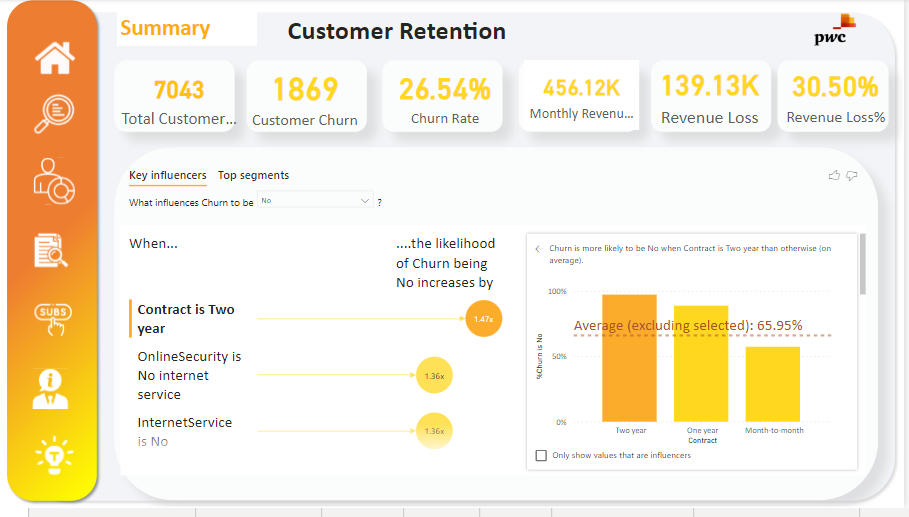Screen dimensions: 909x517
Task: Select the Key influencers tab
Action: pyautogui.click(x=167, y=175)
